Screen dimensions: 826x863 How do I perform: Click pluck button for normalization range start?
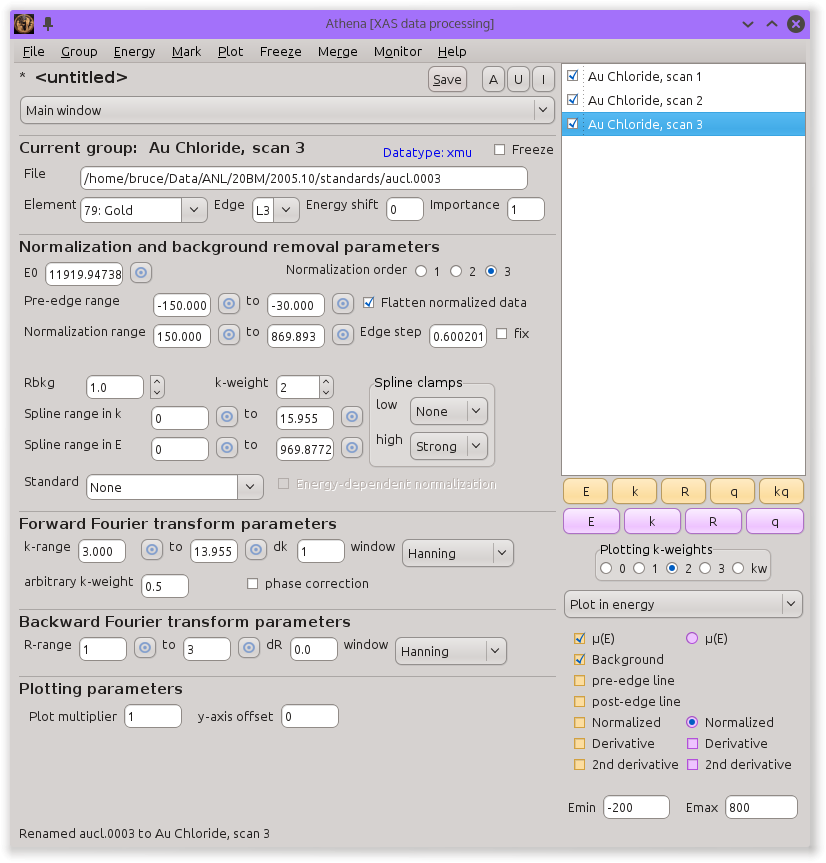click(x=229, y=334)
